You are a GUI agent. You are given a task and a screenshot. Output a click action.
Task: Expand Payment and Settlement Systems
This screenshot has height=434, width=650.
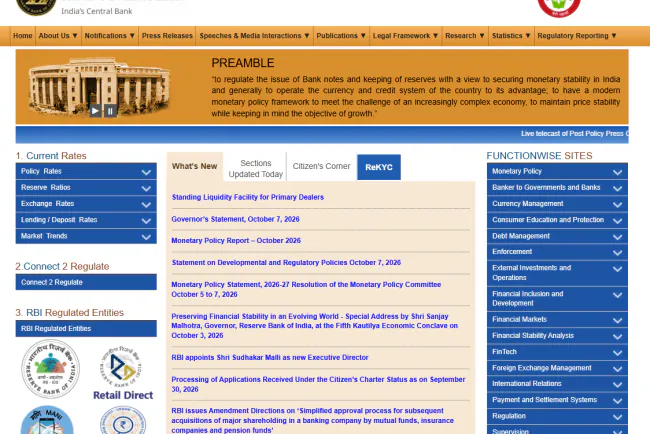tap(557, 400)
